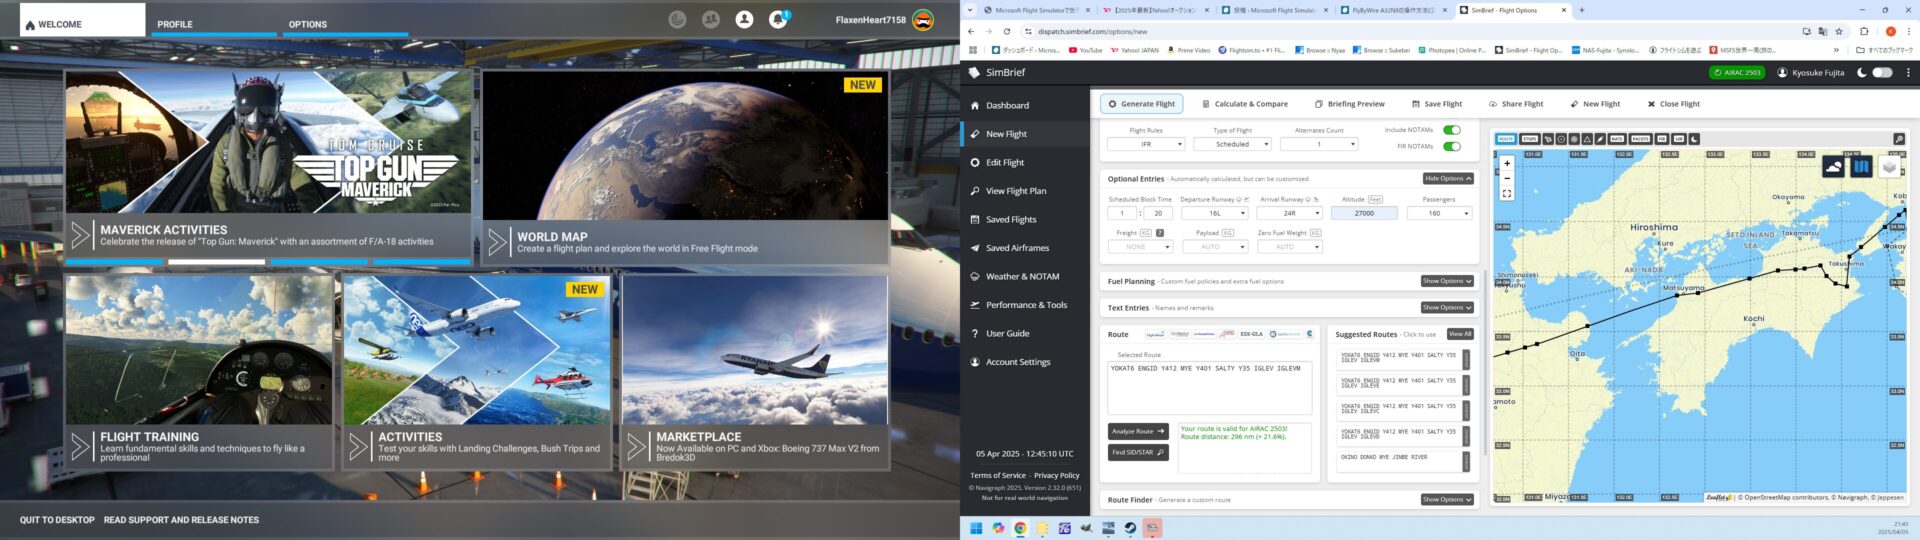Open the Privacy Policy link

point(1057,476)
